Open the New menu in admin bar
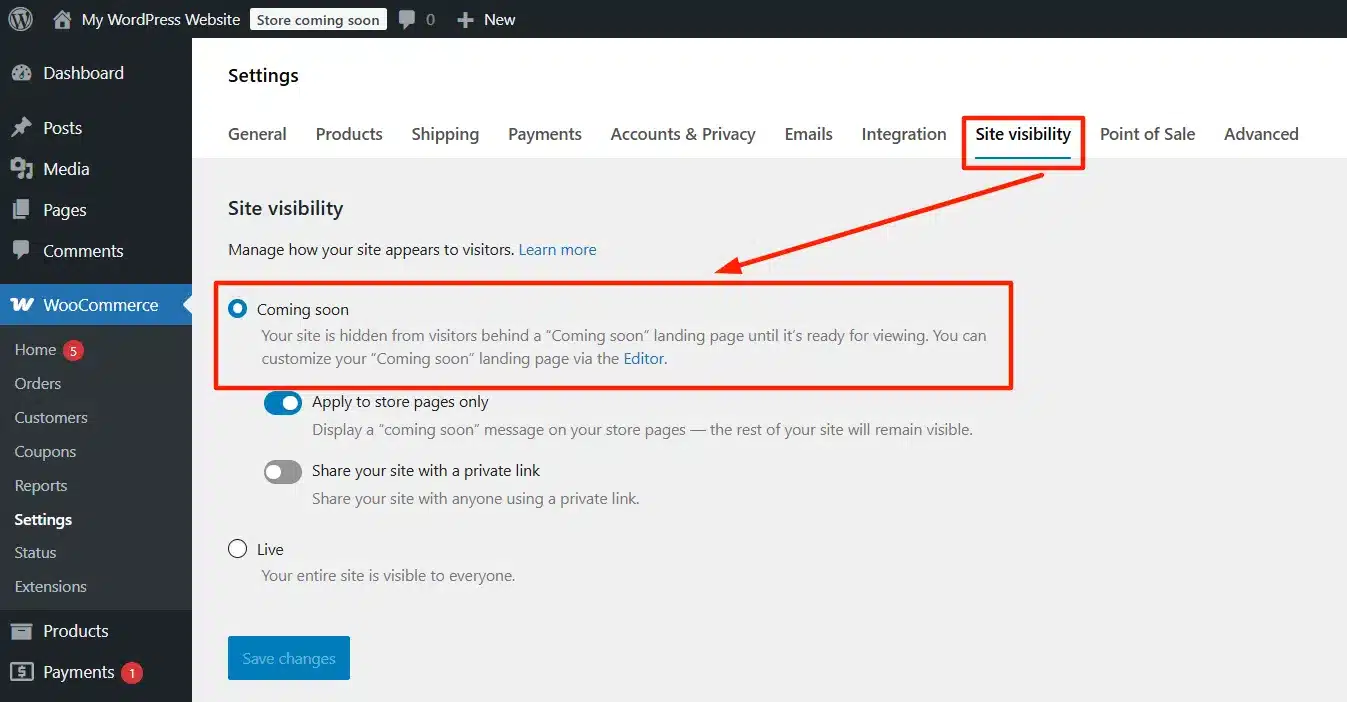1347x702 pixels. tap(487, 19)
